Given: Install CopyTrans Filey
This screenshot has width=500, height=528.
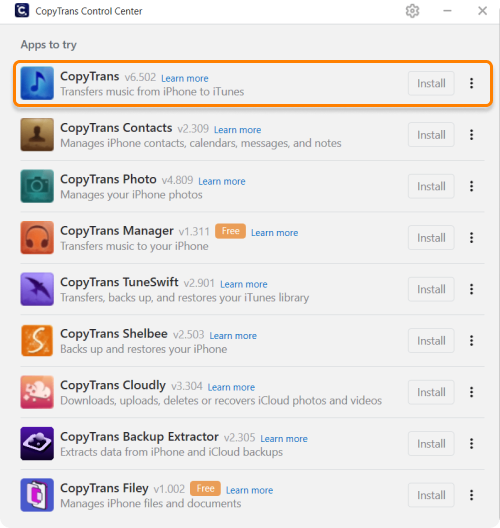Looking at the screenshot, I should (431, 495).
